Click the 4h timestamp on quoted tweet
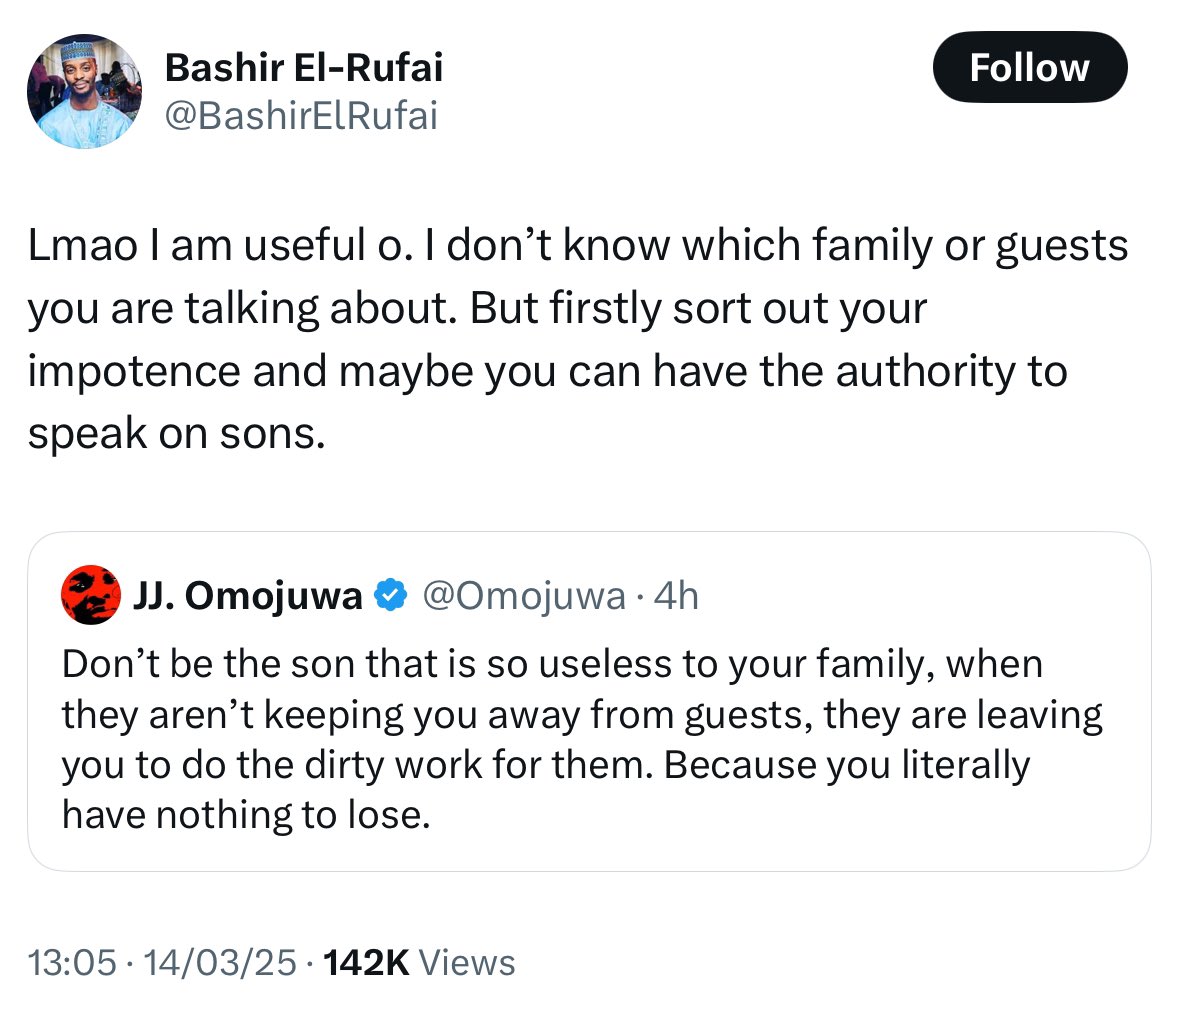The image size is (1179, 1017). tap(676, 596)
